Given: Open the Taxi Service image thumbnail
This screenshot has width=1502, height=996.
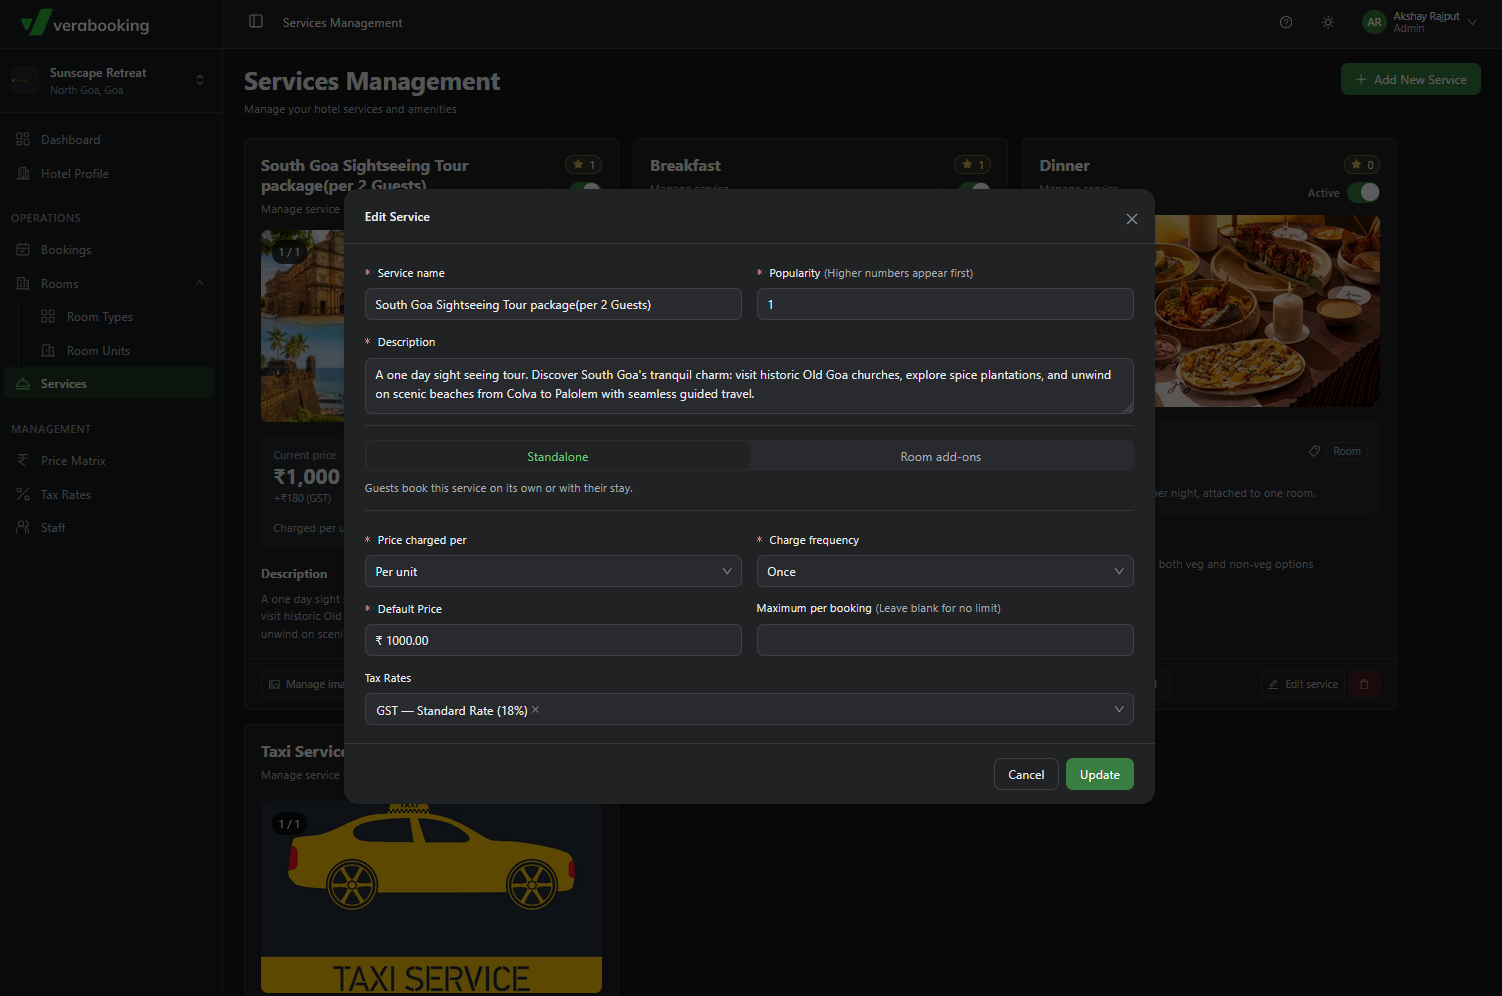Looking at the screenshot, I should point(431,897).
